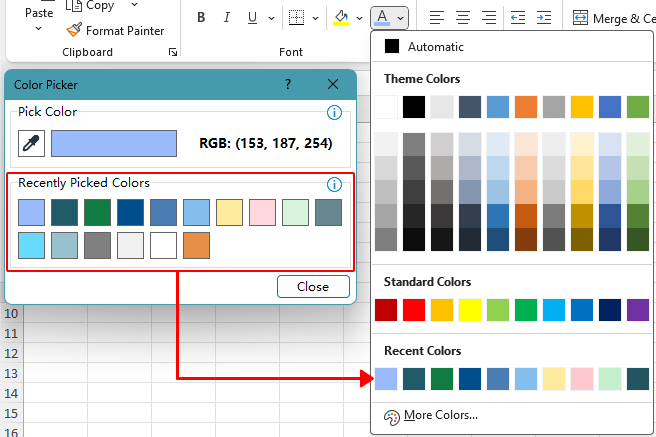Select standard dark blue color swatch
This screenshot has width=656, height=437.
[610, 310]
